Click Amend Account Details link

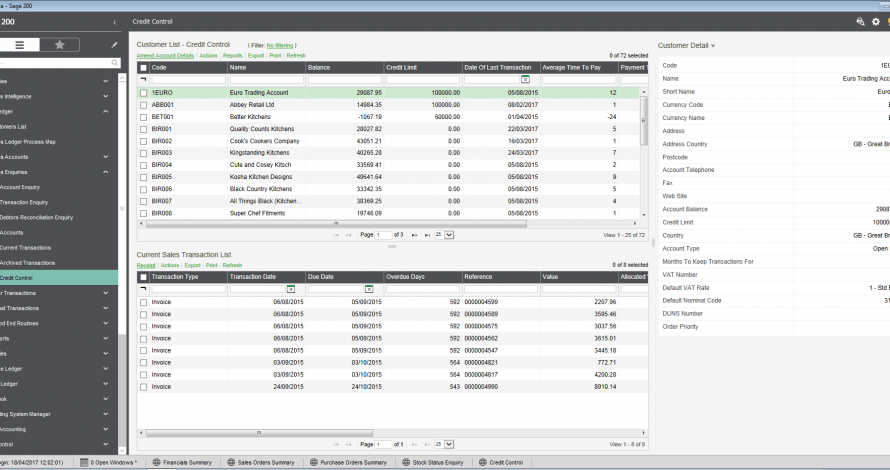(165, 56)
